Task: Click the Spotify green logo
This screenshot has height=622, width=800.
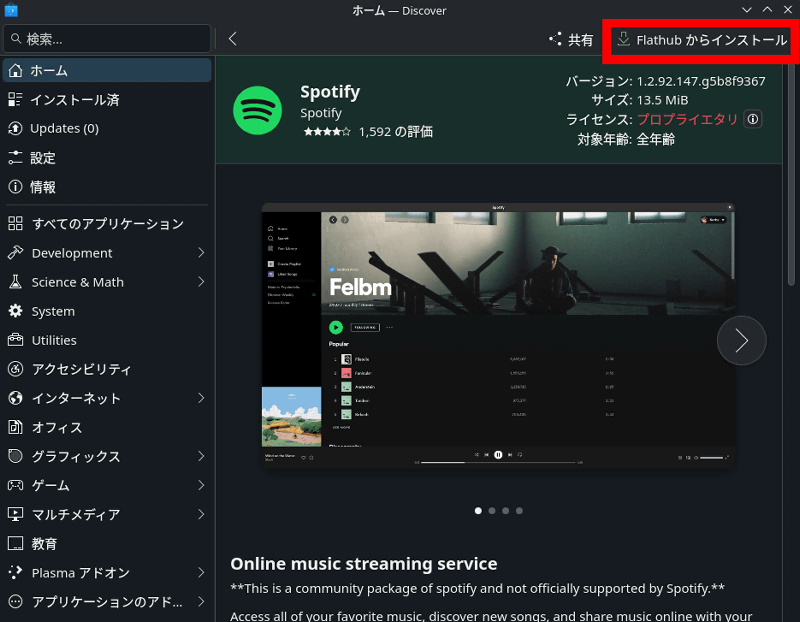Action: tap(257, 110)
